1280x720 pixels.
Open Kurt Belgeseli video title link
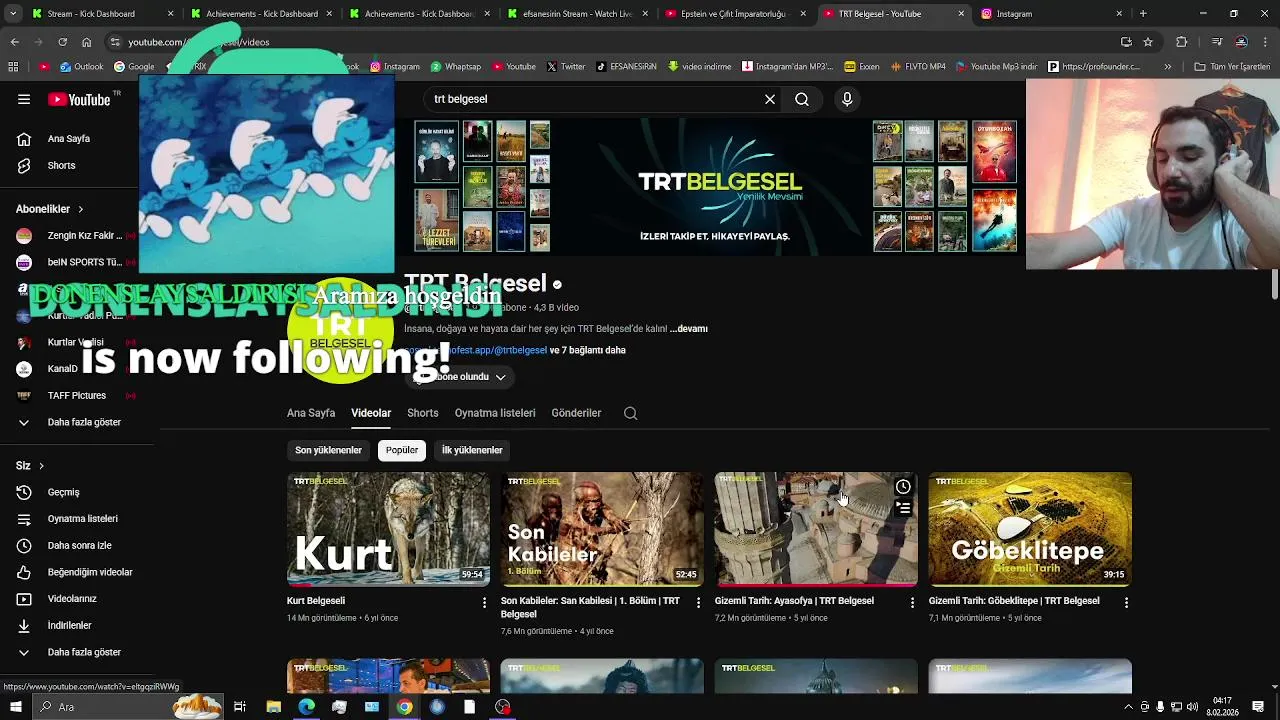(x=316, y=601)
